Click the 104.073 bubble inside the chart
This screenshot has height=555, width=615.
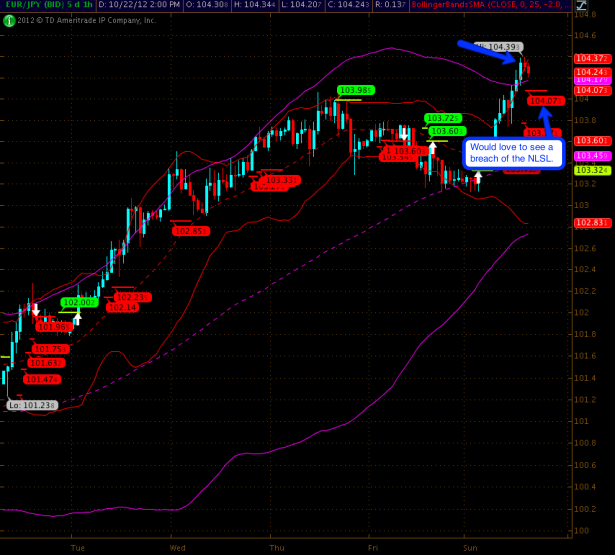pyautogui.click(x=546, y=101)
